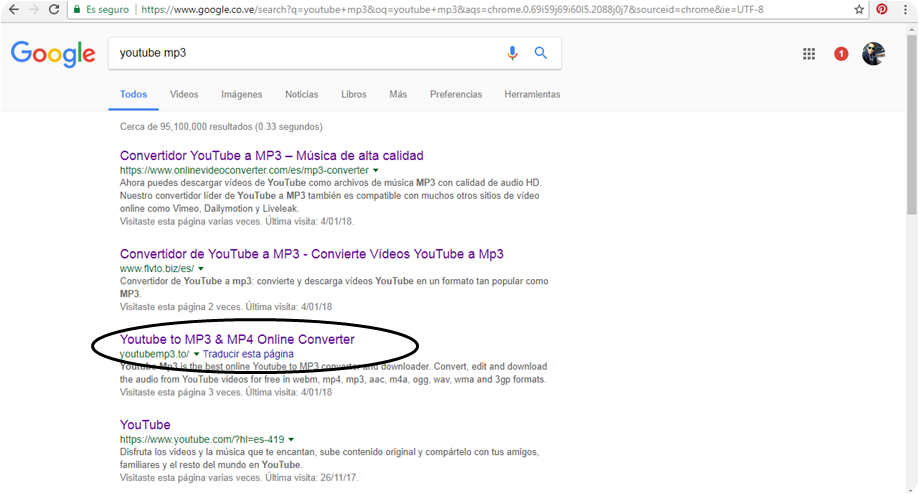Click the youtubemp3.to/ green URL
The height and width of the screenshot is (494, 919).
pyautogui.click(x=155, y=354)
